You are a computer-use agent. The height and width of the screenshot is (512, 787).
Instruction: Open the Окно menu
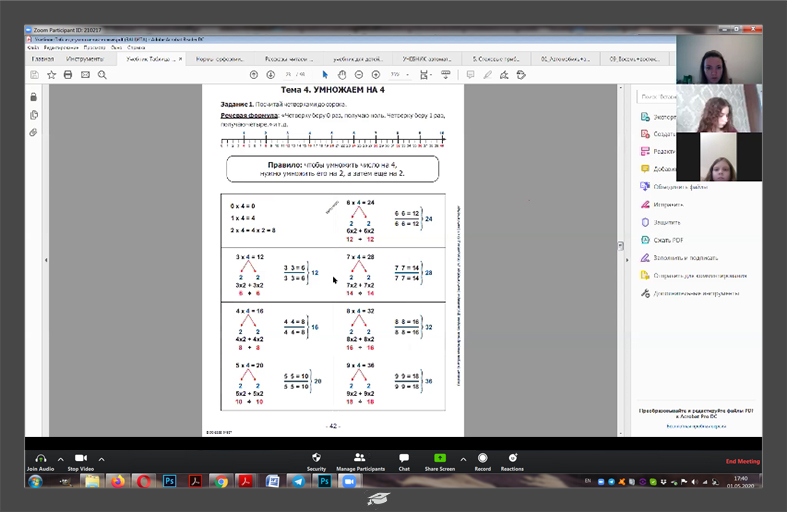click(116, 48)
